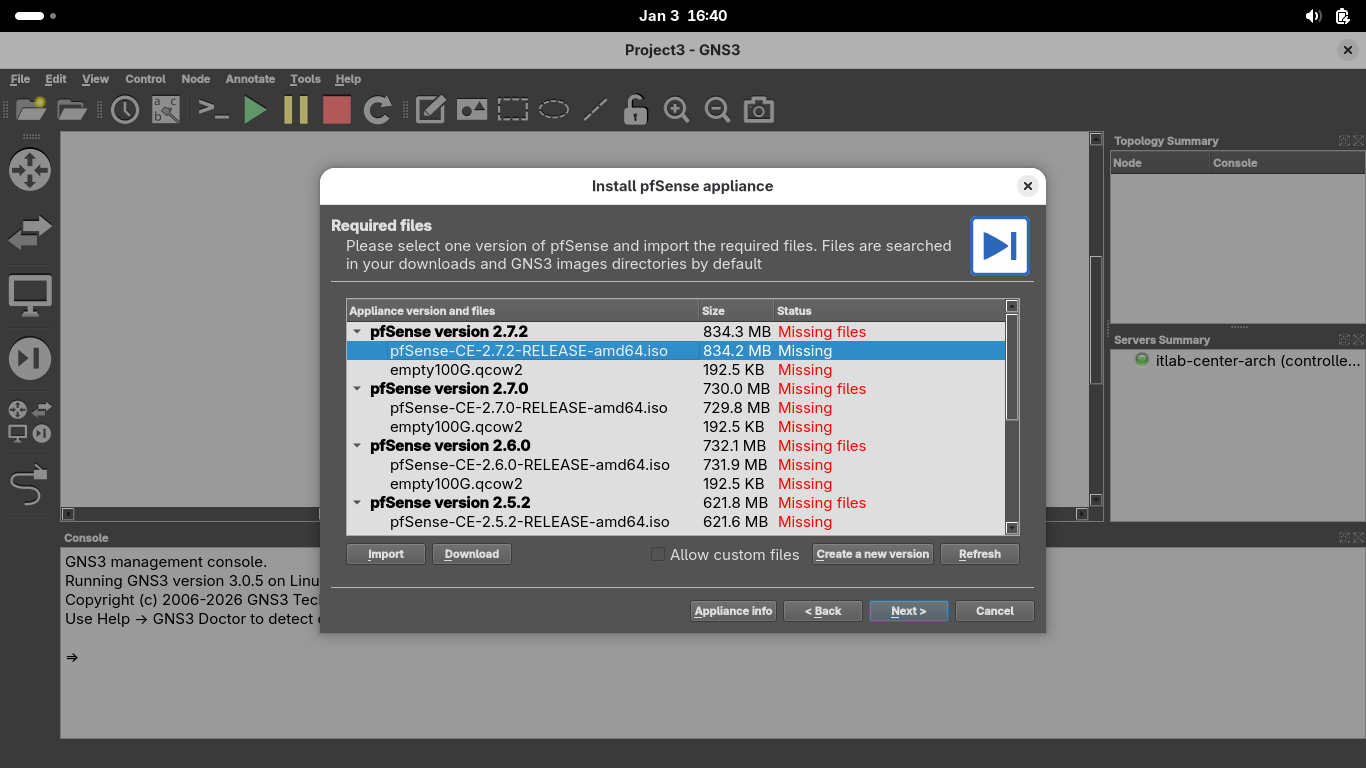This screenshot has height=768, width=1366.
Task: Collapse the pfSense version 2.6.0 group
Action: 357,446
